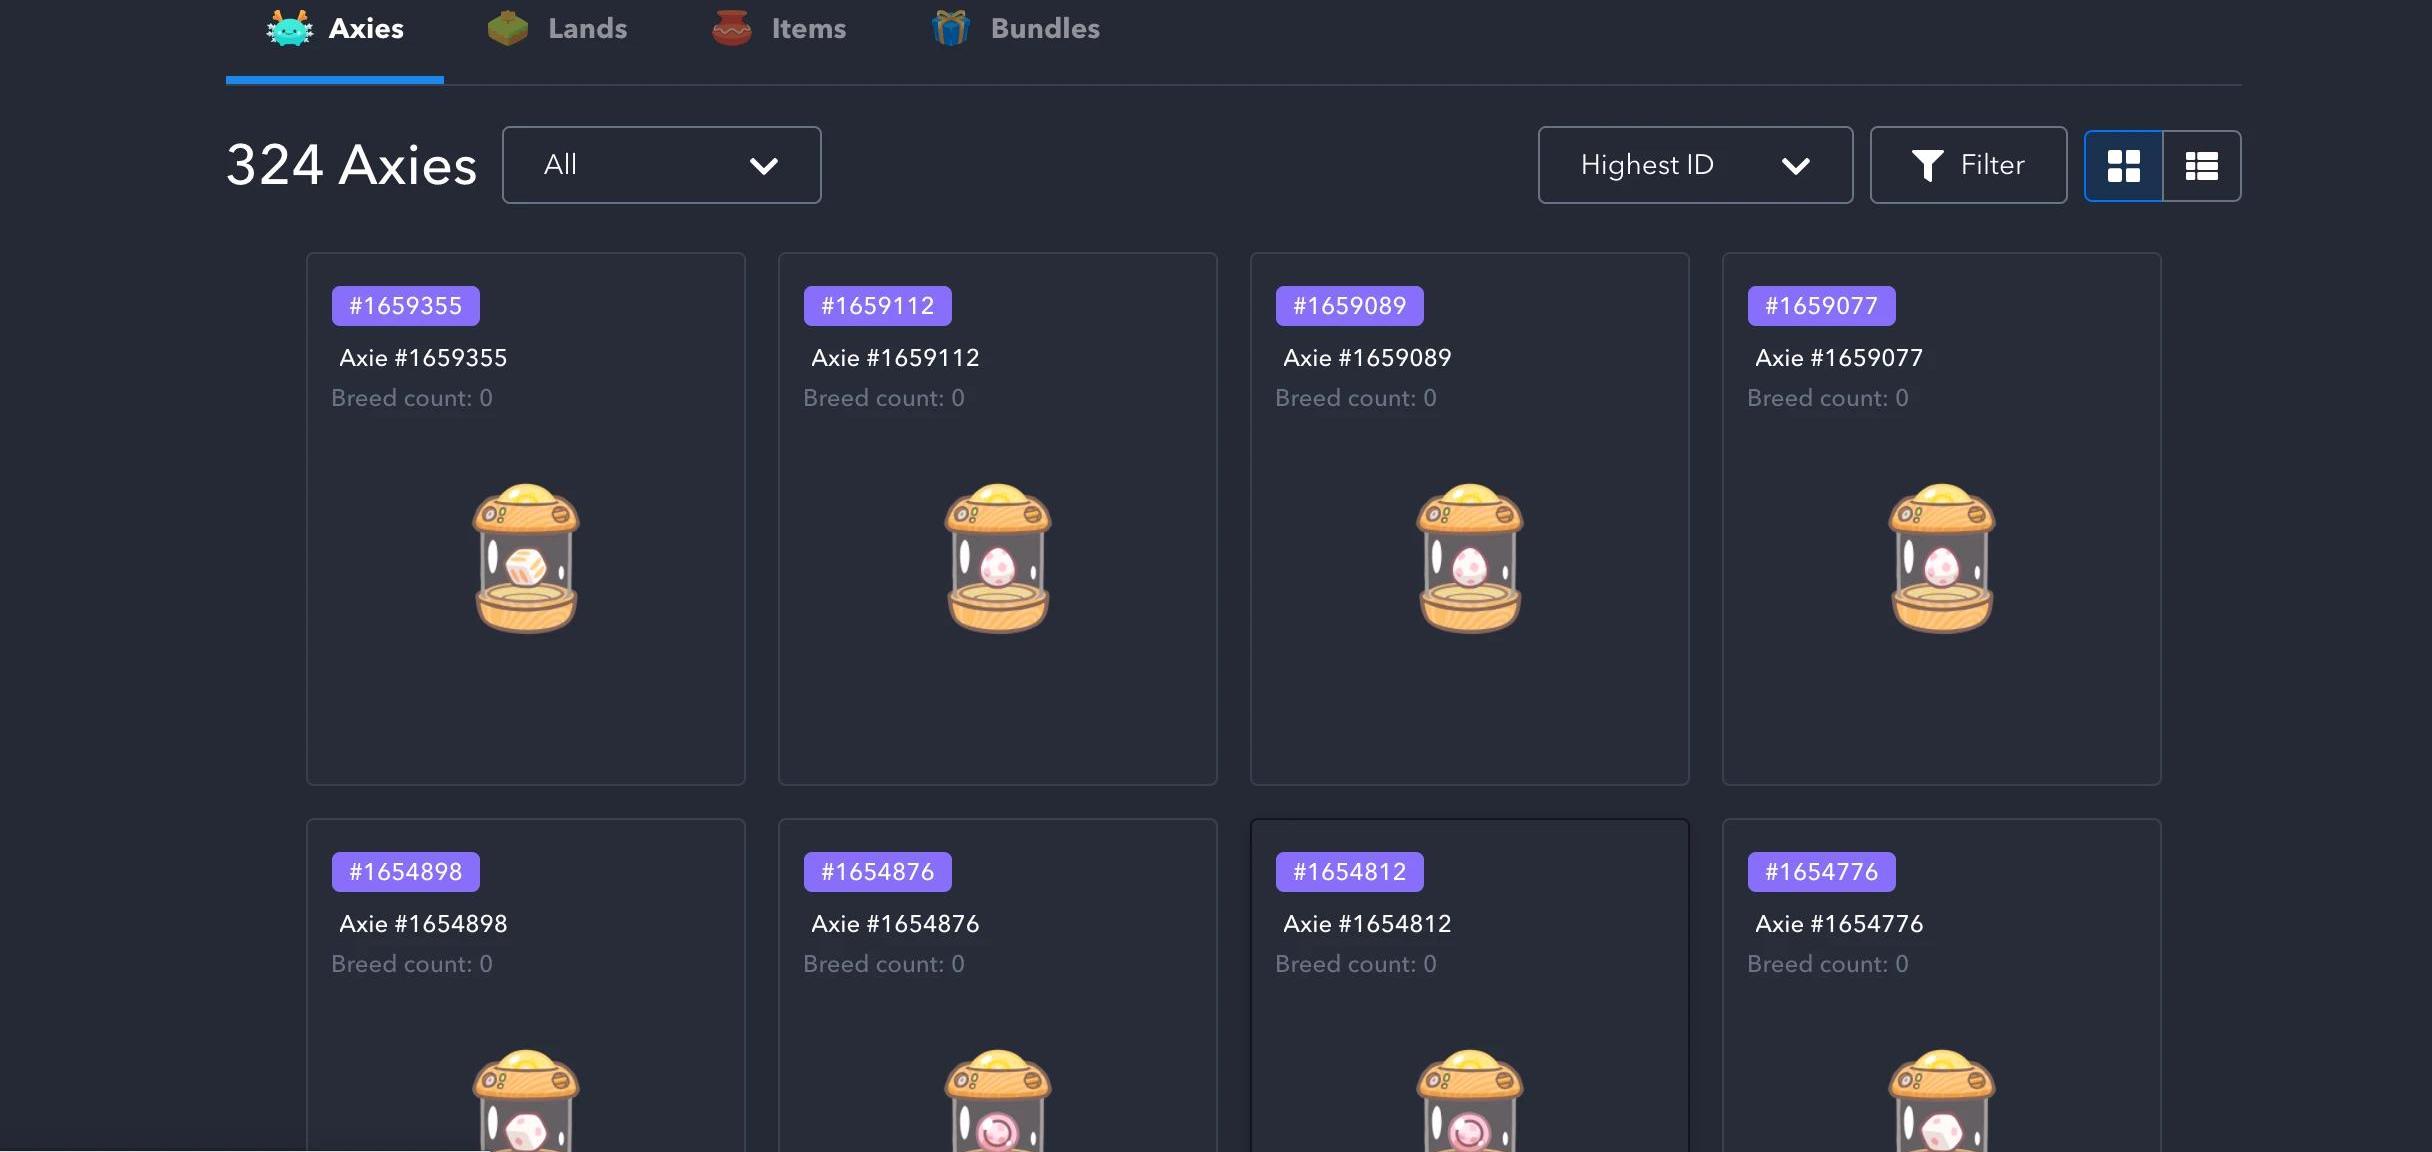Switch to the Lands tab
Viewport: 2432px width, 1152px height.
557,29
